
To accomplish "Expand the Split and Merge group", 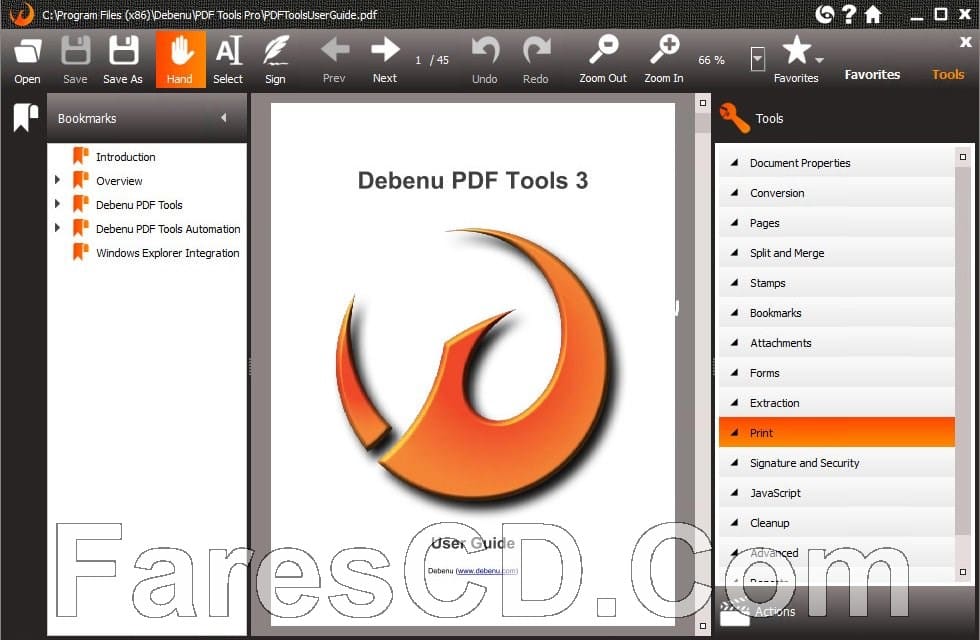I will click(x=735, y=252).
